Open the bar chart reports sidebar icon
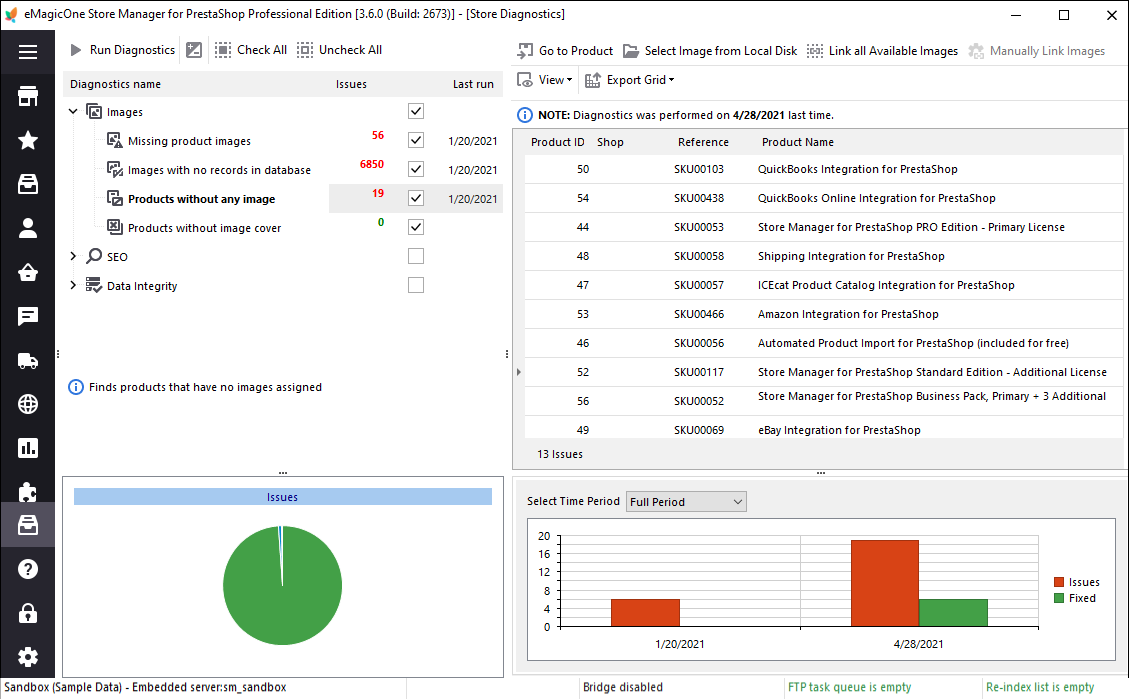Image resolution: width=1129 pixels, height=699 pixels. 27,448
